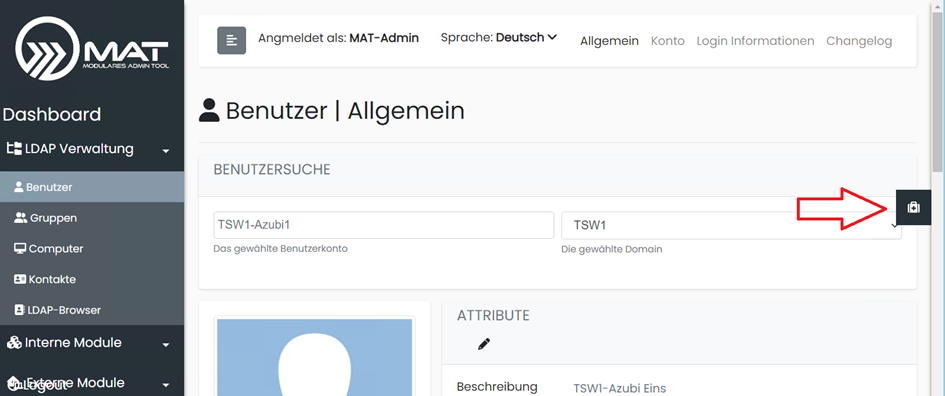
Task: Click the tree icon beside LDAP Verwaltung
Action: point(14,148)
